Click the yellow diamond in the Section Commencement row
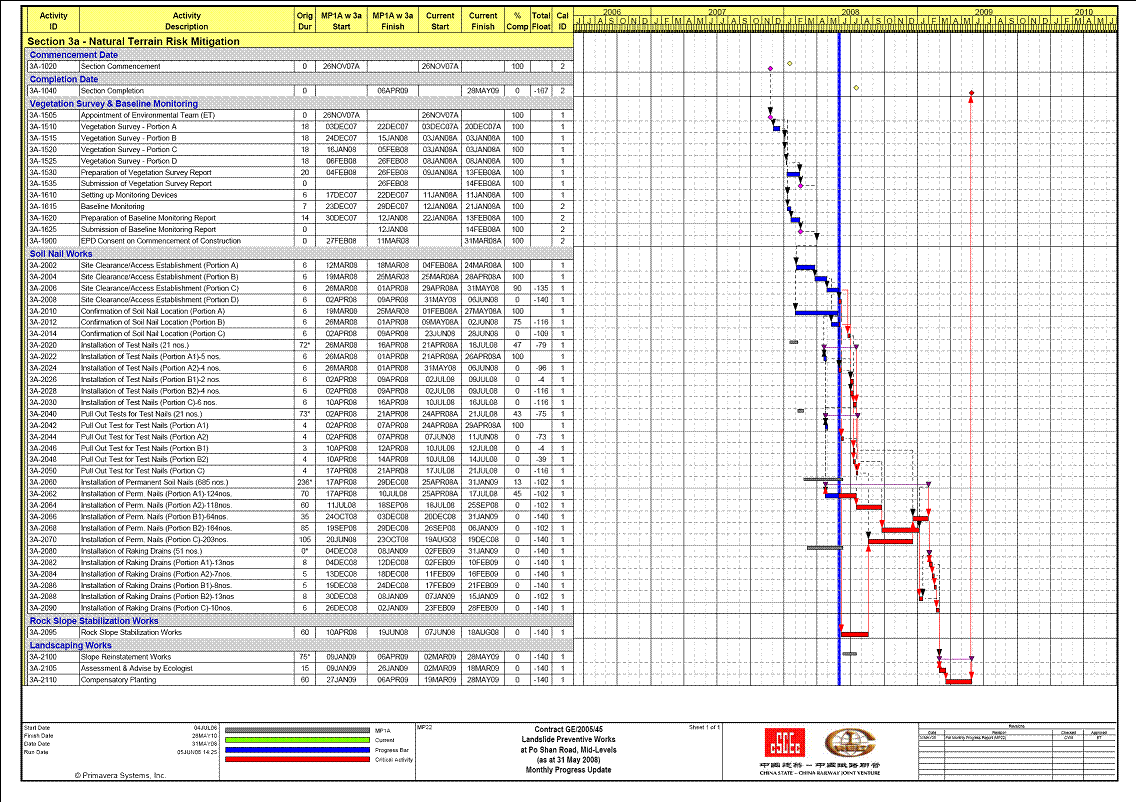1137x803 pixels. 789,63
